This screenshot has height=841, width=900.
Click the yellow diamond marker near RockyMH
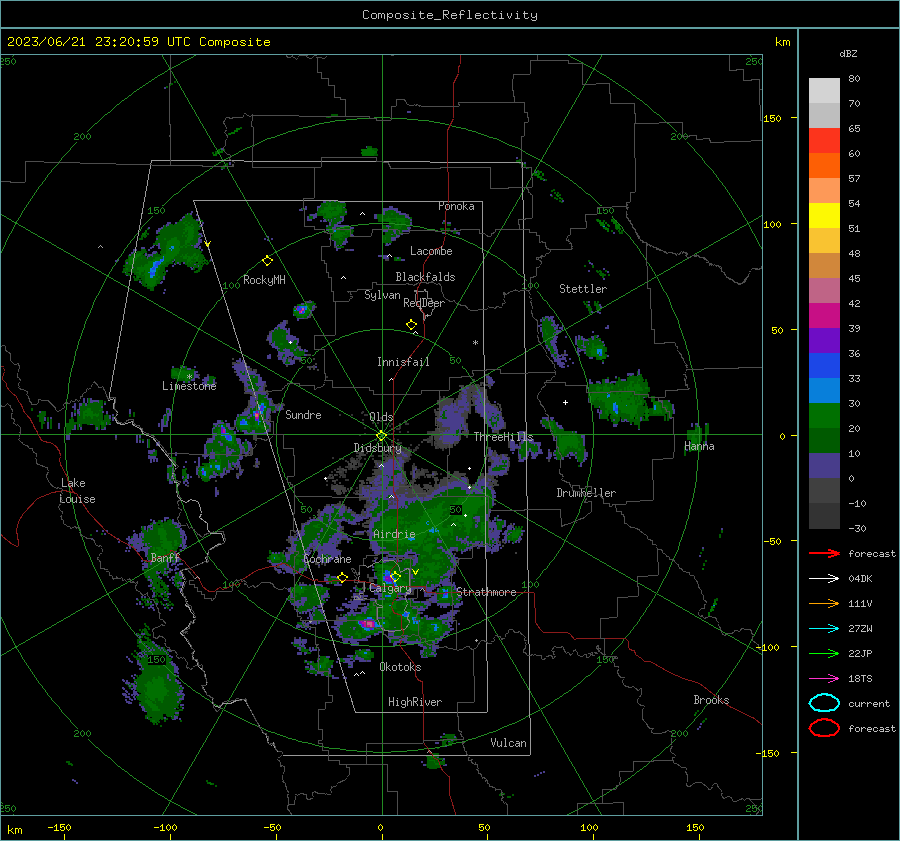[x=267, y=261]
